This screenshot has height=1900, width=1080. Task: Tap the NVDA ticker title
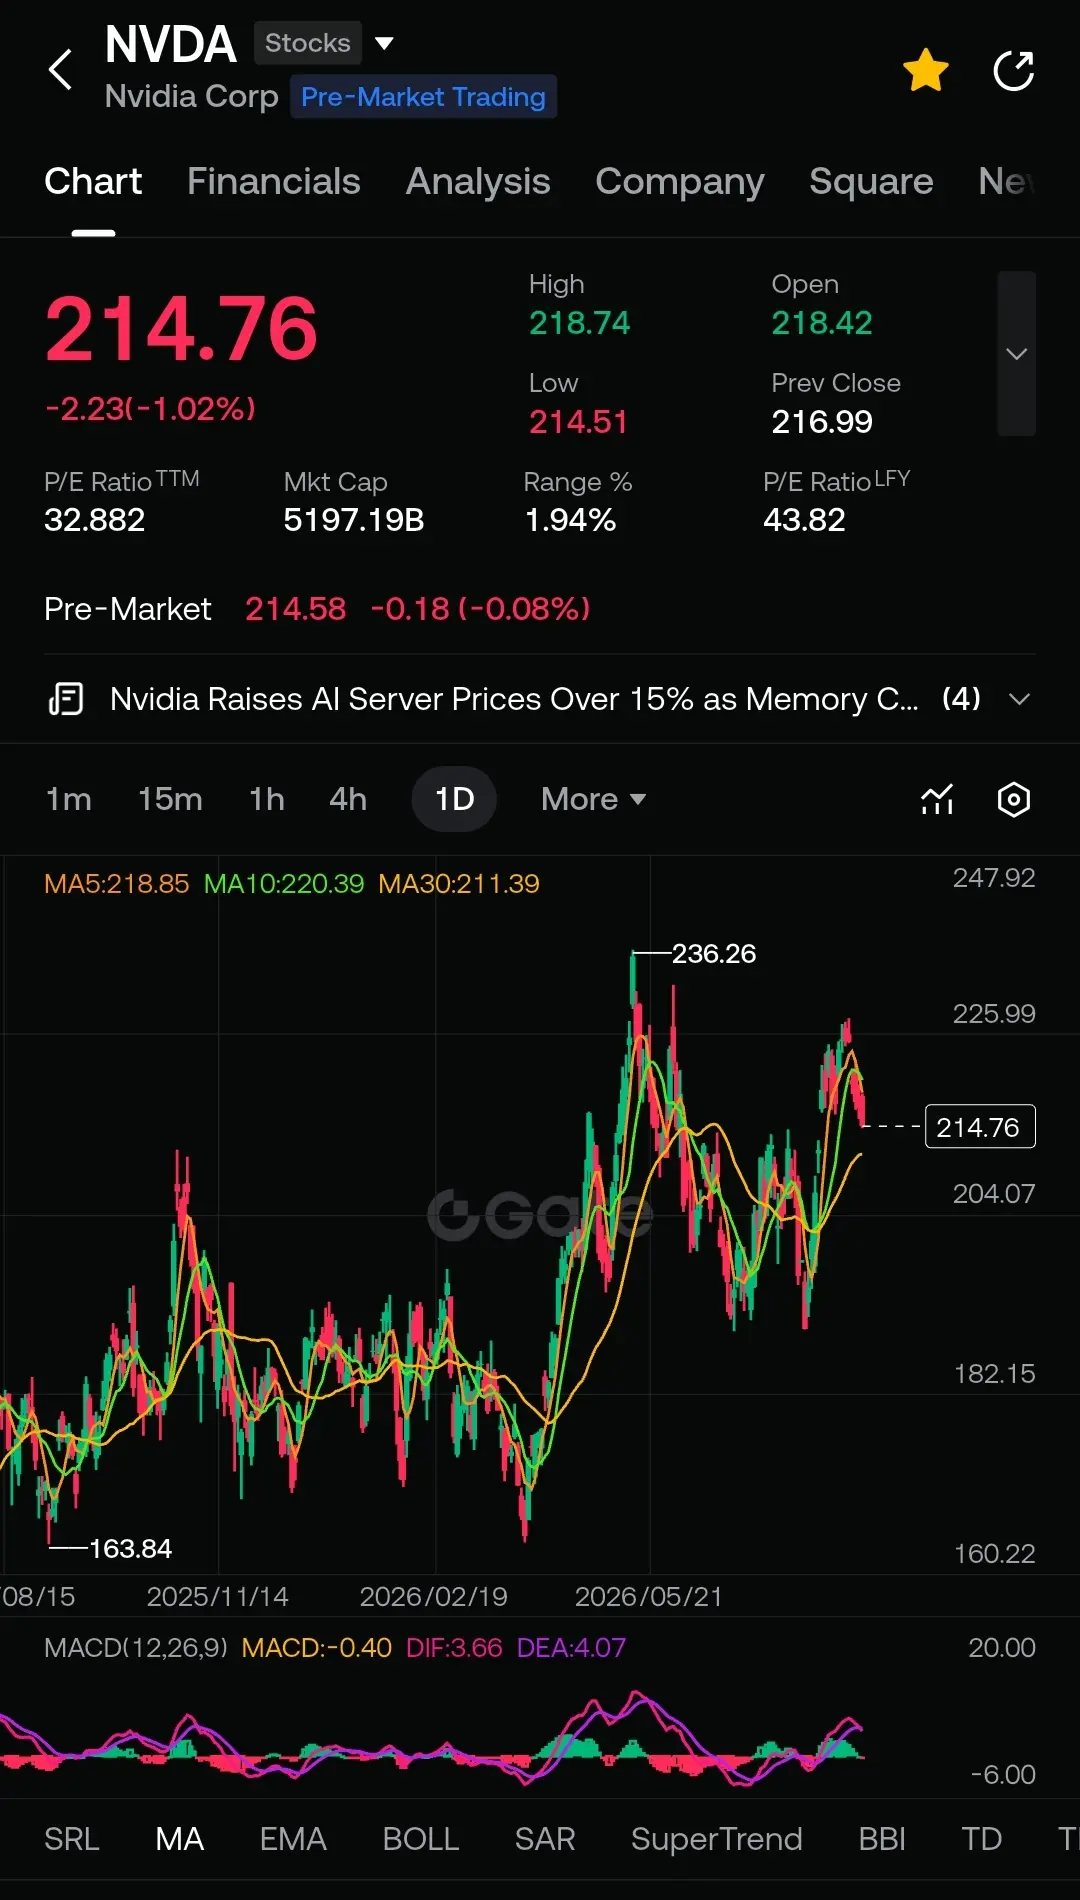pos(171,44)
